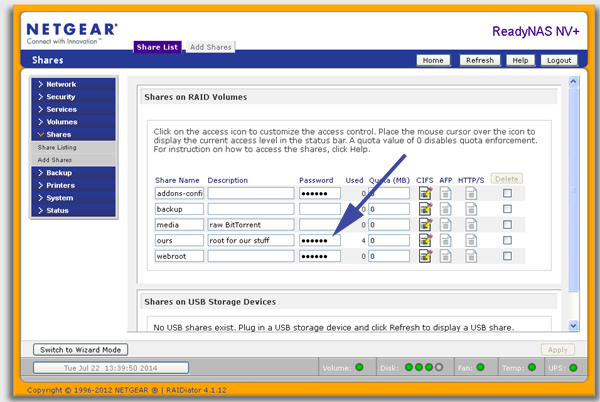600x402 pixels.
Task: Click the scrollbar down arrow
Action: click(572, 325)
